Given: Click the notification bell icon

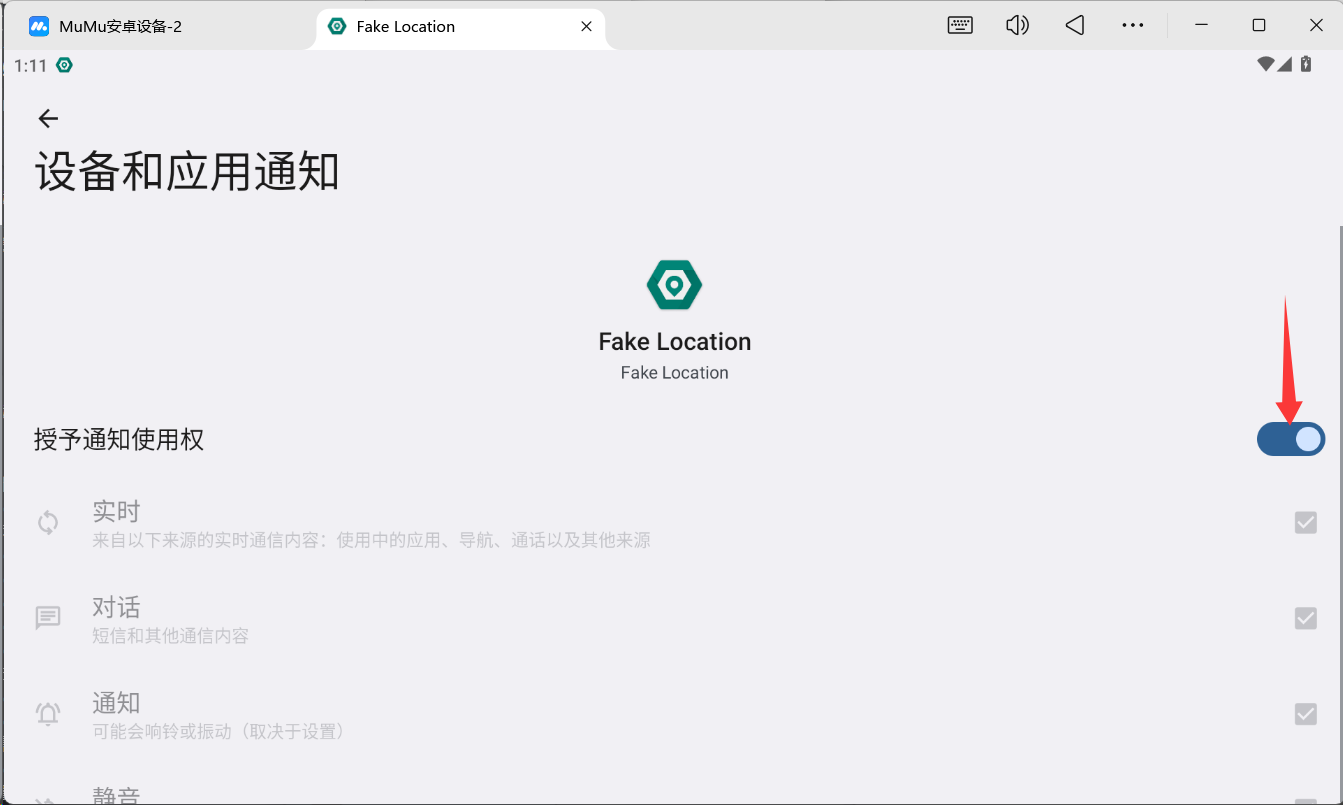Looking at the screenshot, I should (x=48, y=714).
